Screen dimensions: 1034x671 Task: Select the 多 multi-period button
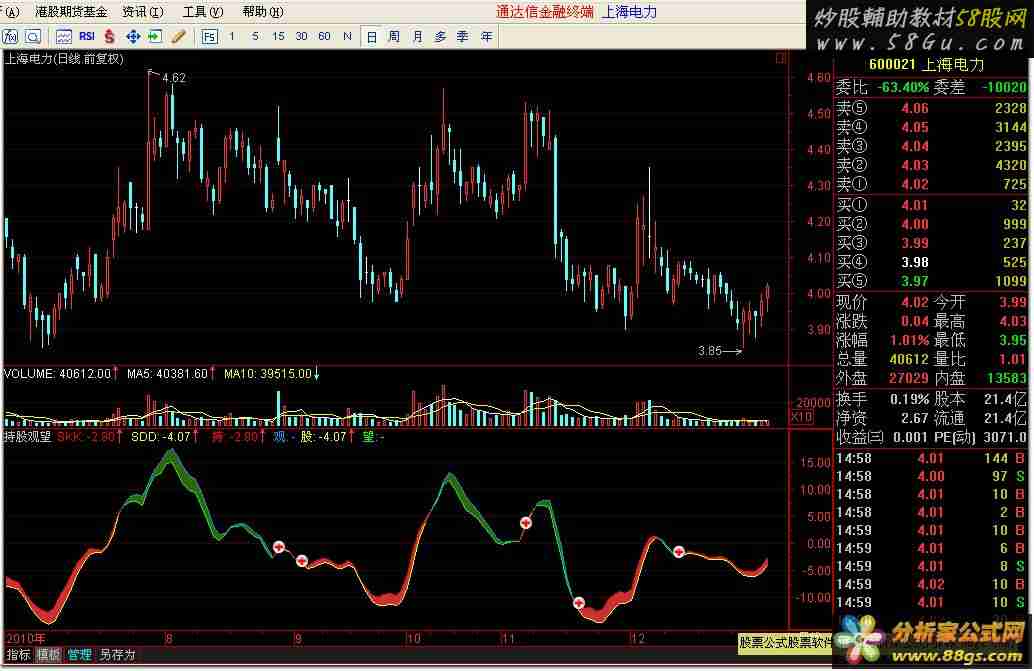click(441, 37)
